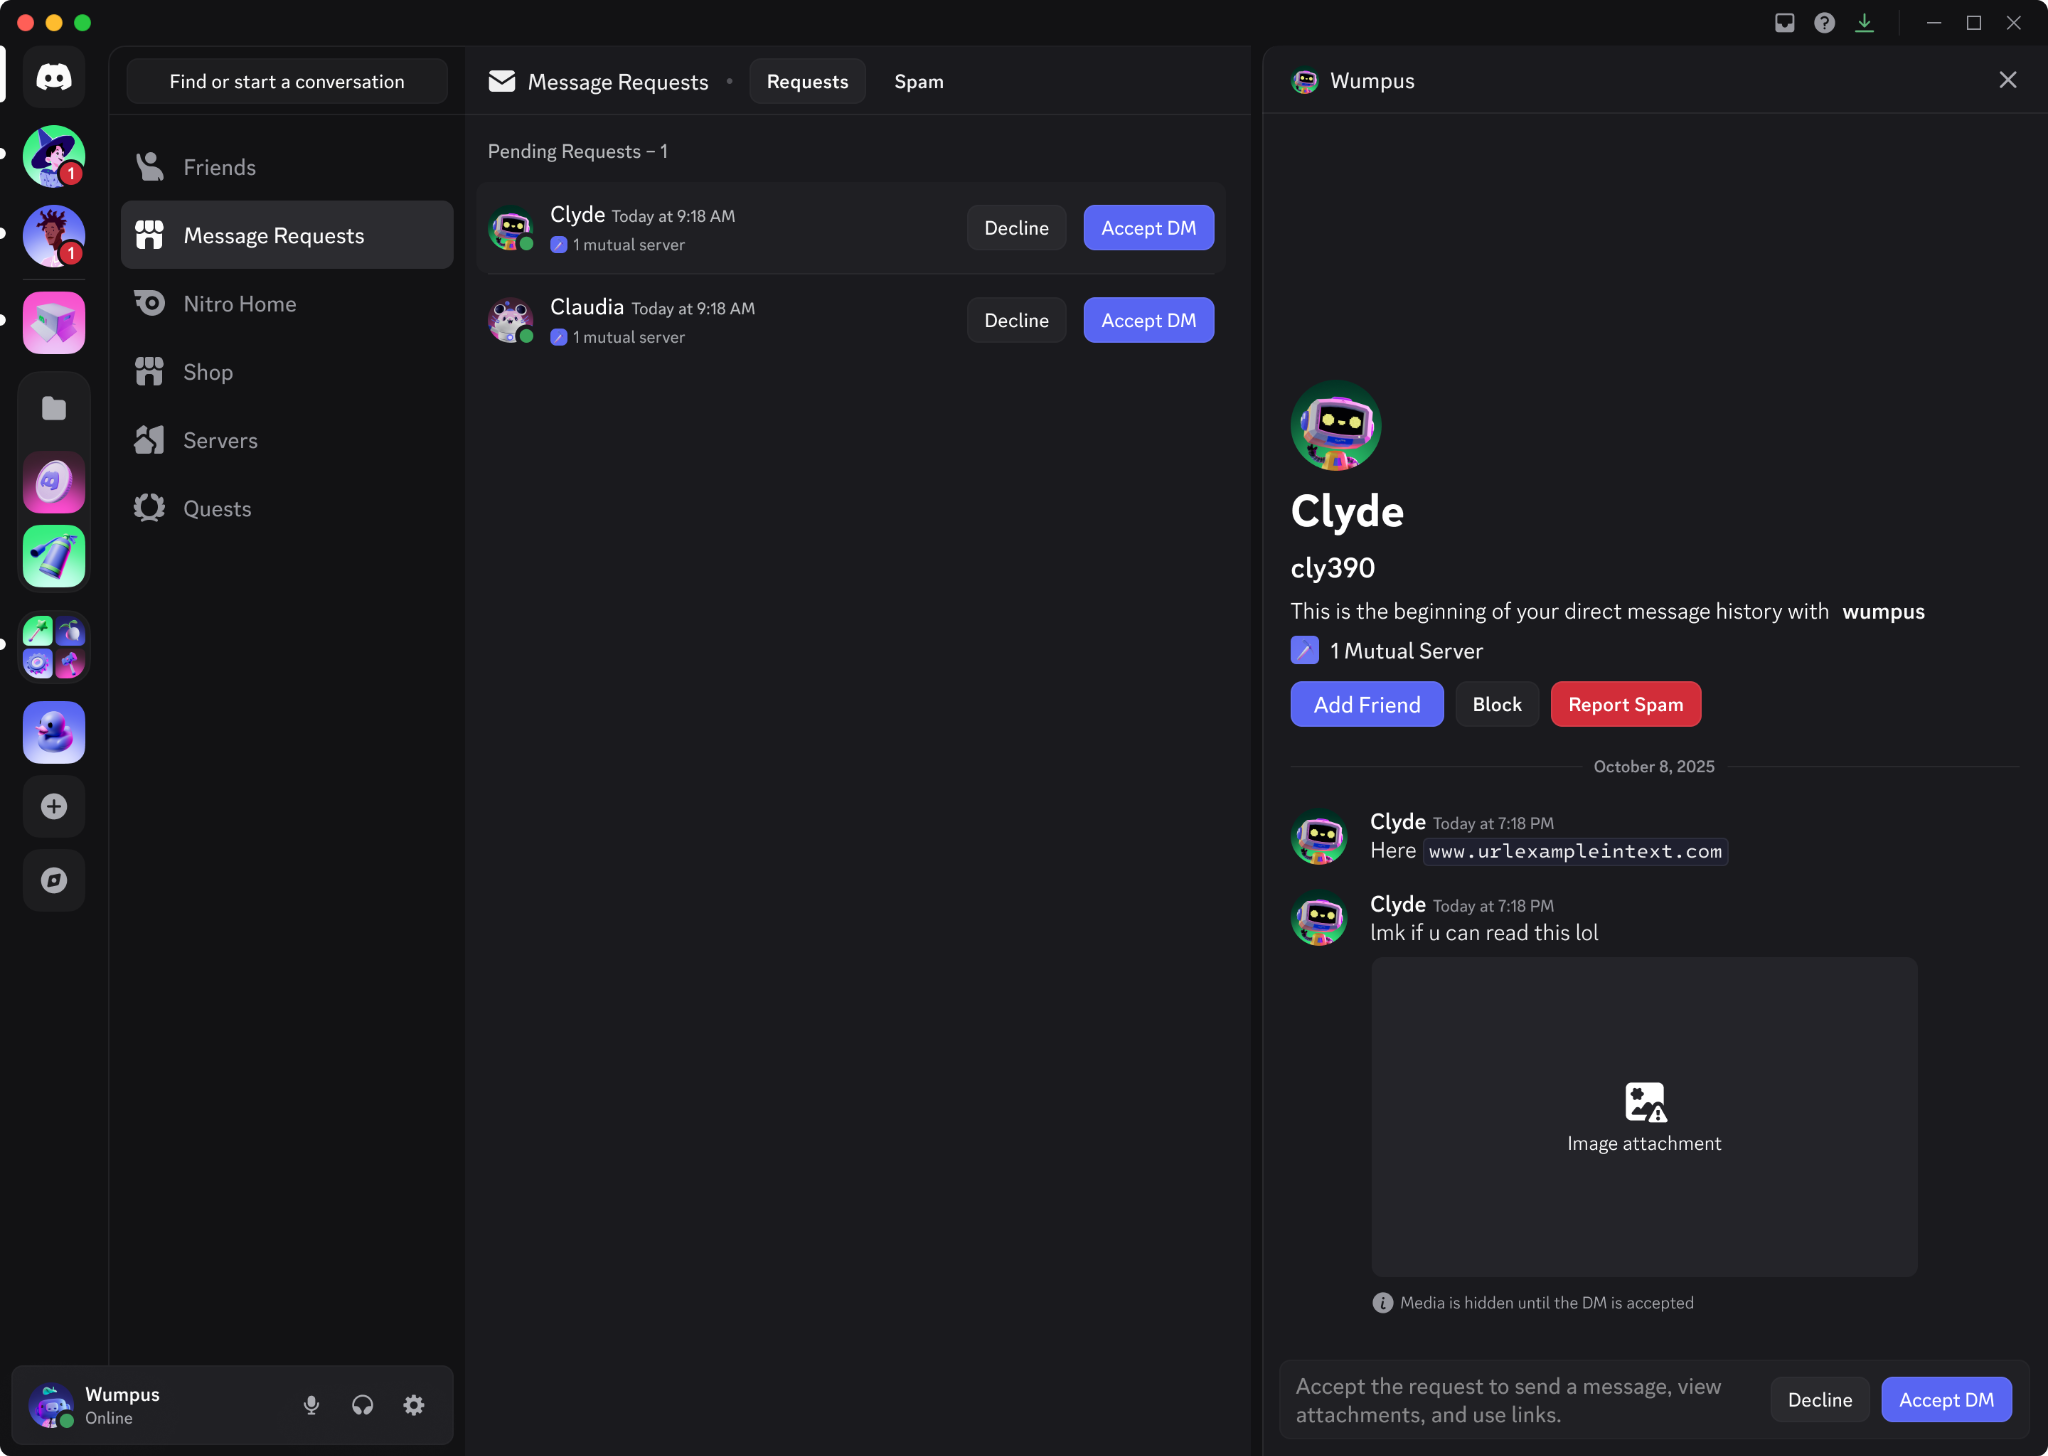This screenshot has height=1456, width=2048.
Task: Expand the server folder icon
Action: coord(54,408)
